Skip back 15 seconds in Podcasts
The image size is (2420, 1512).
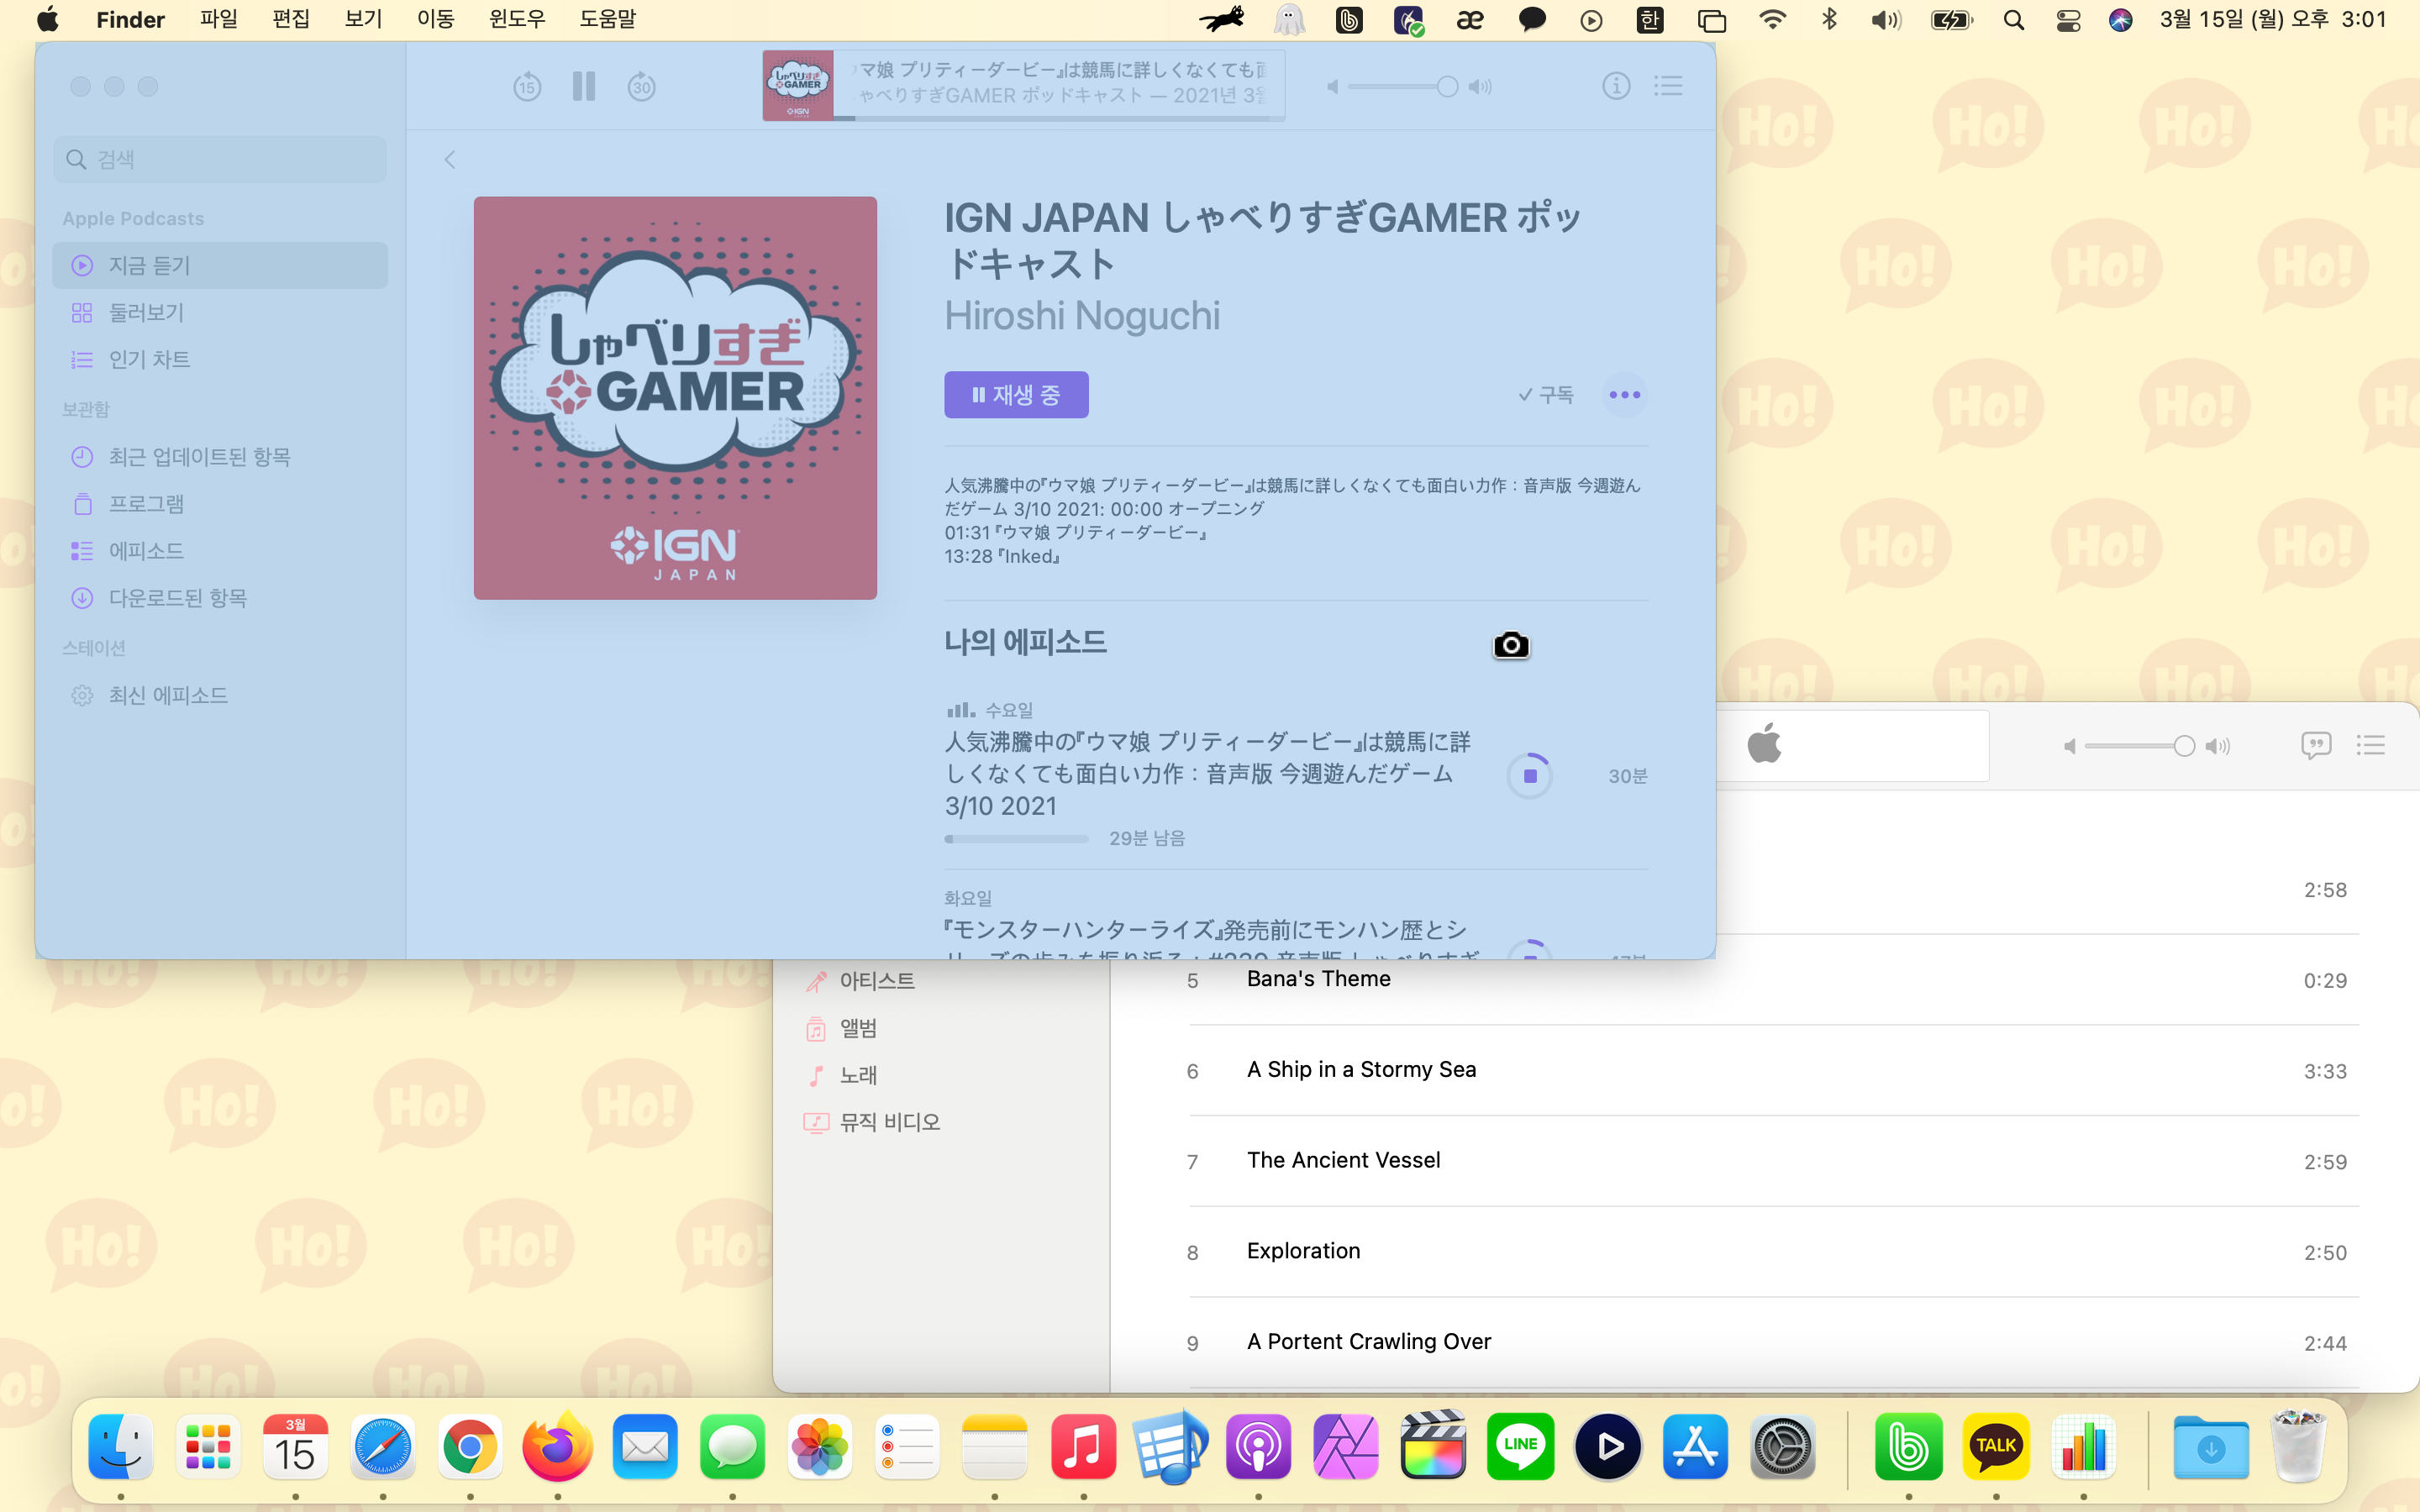click(x=527, y=87)
